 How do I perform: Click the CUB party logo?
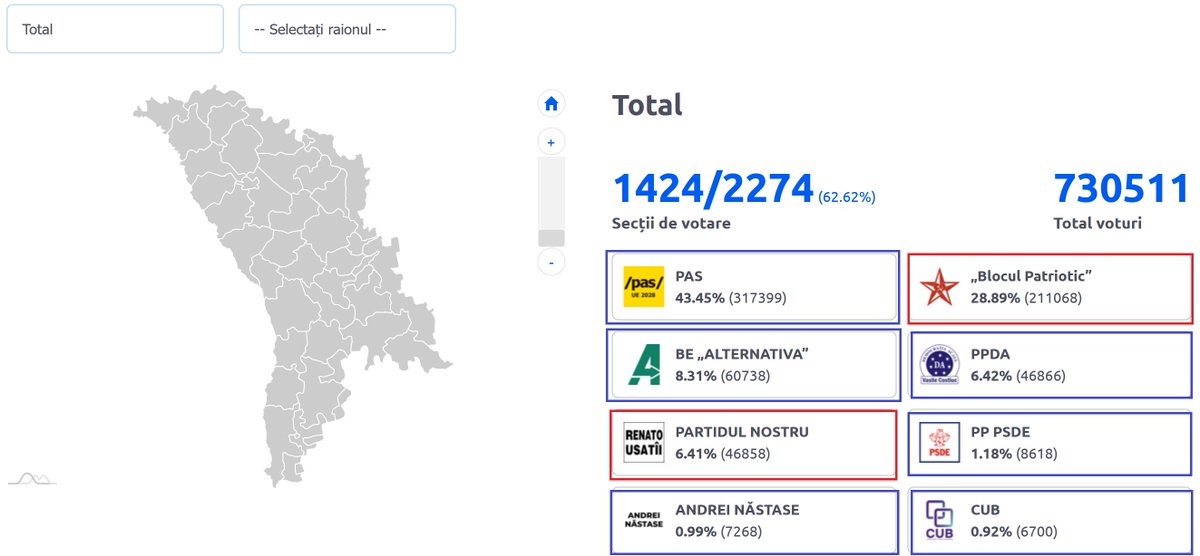pos(939,520)
